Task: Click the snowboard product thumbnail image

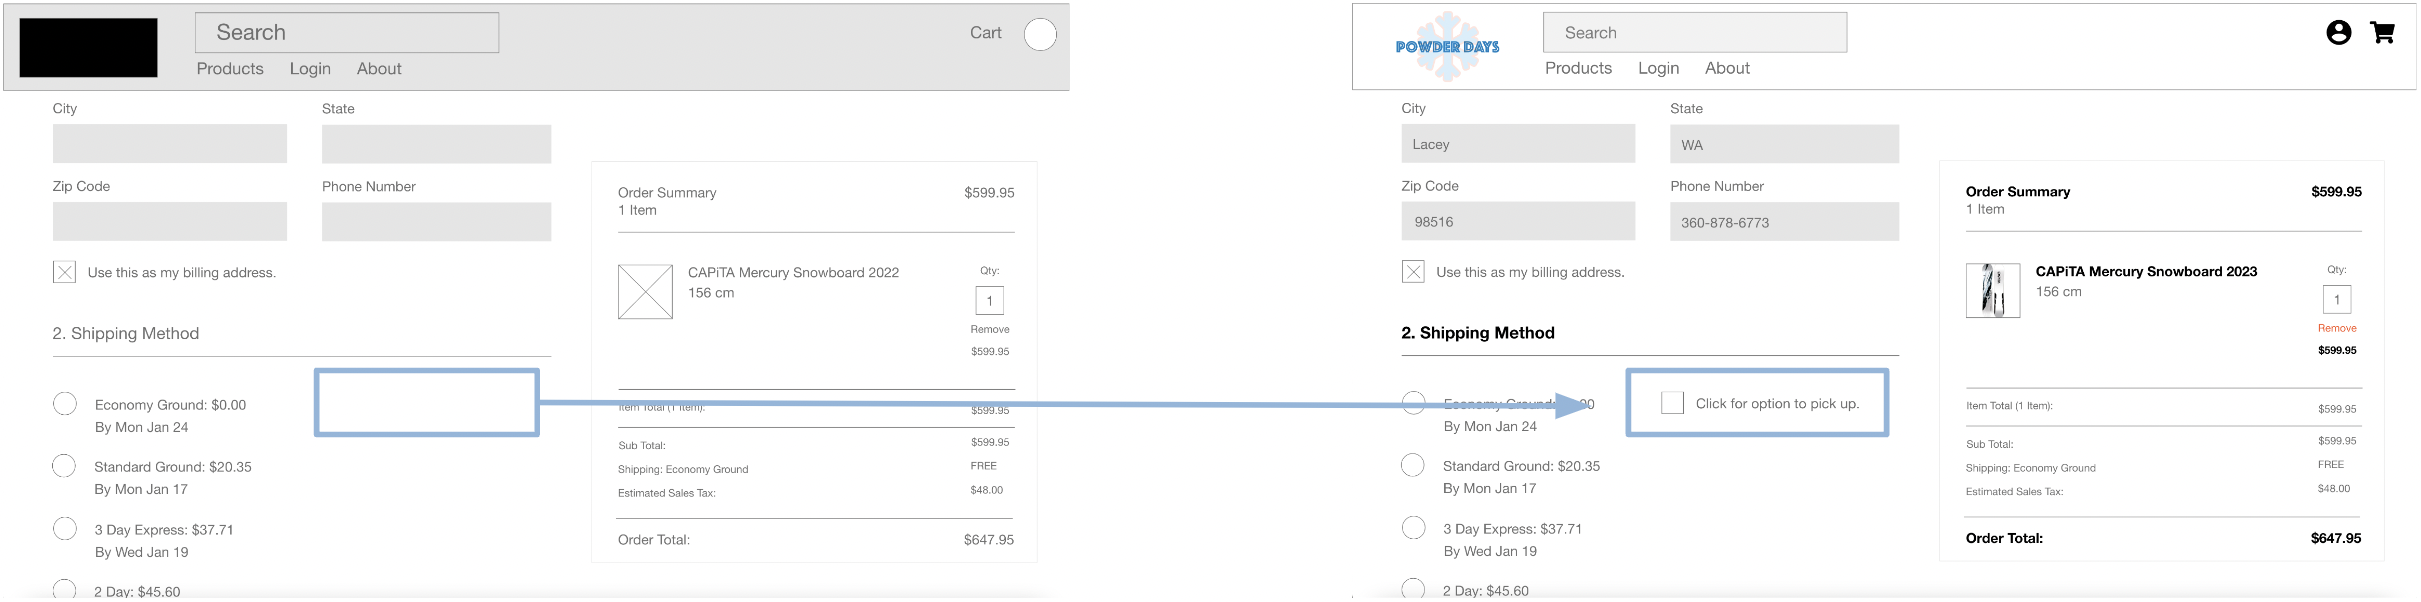Action: (1992, 291)
